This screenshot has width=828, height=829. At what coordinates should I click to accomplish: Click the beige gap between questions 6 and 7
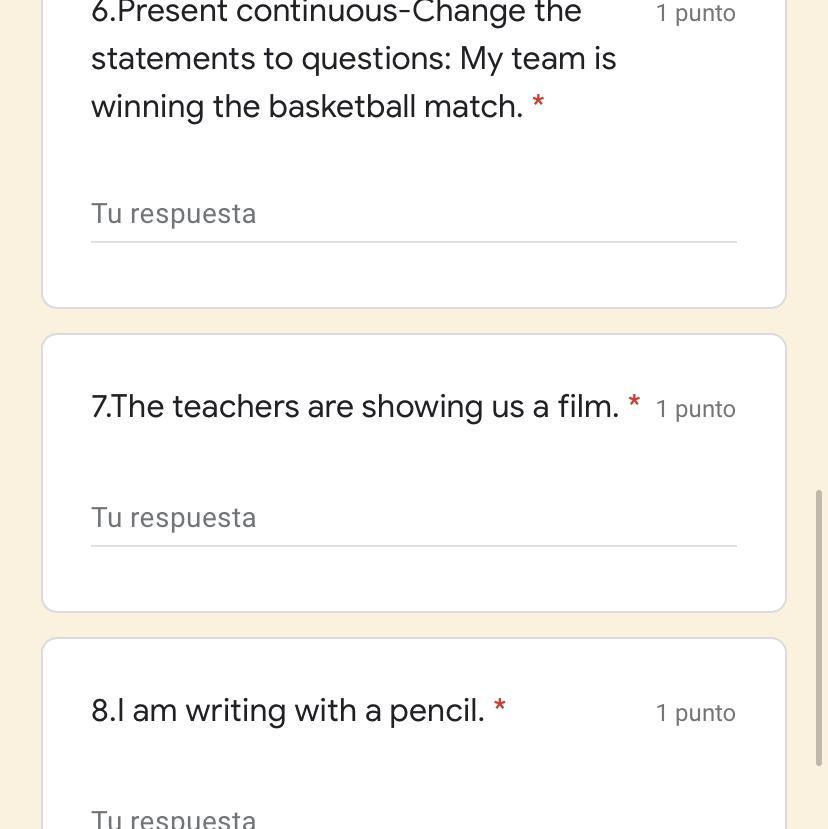click(413, 321)
